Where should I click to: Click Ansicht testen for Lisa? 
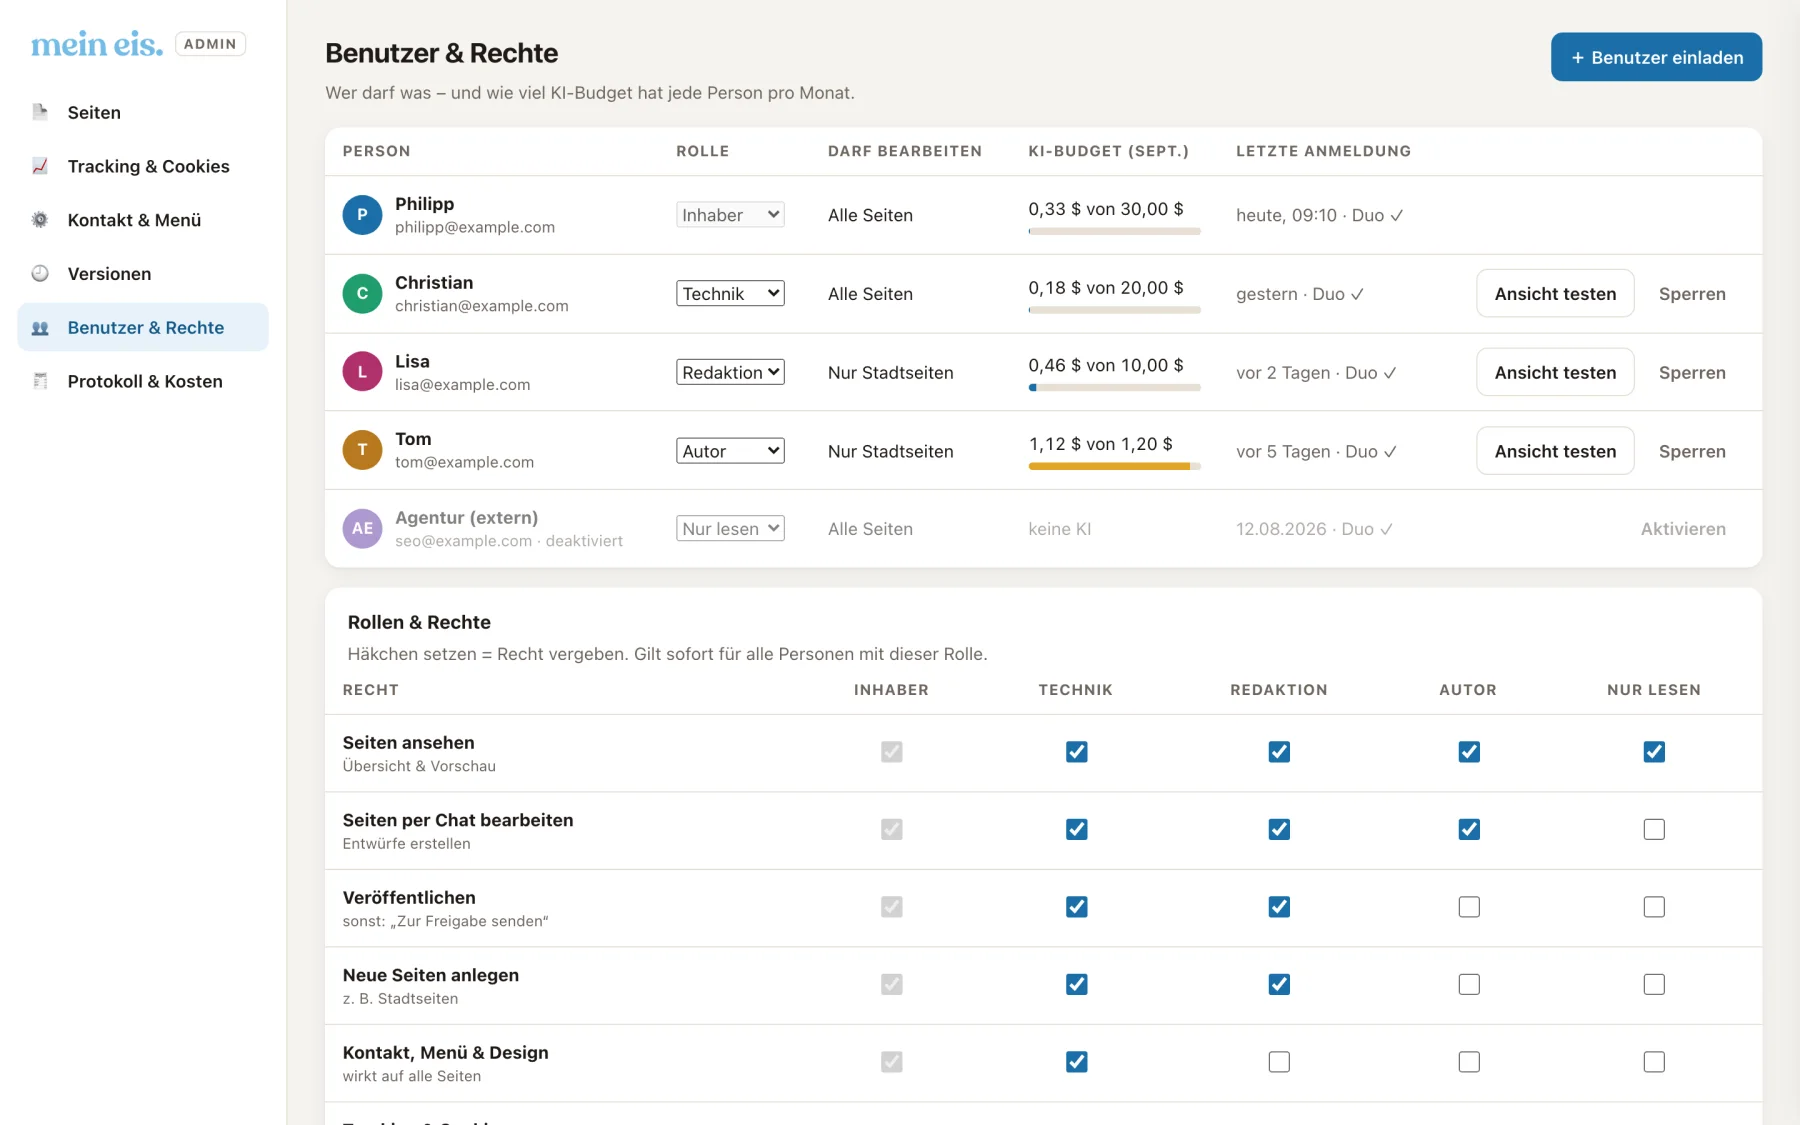pos(1555,372)
